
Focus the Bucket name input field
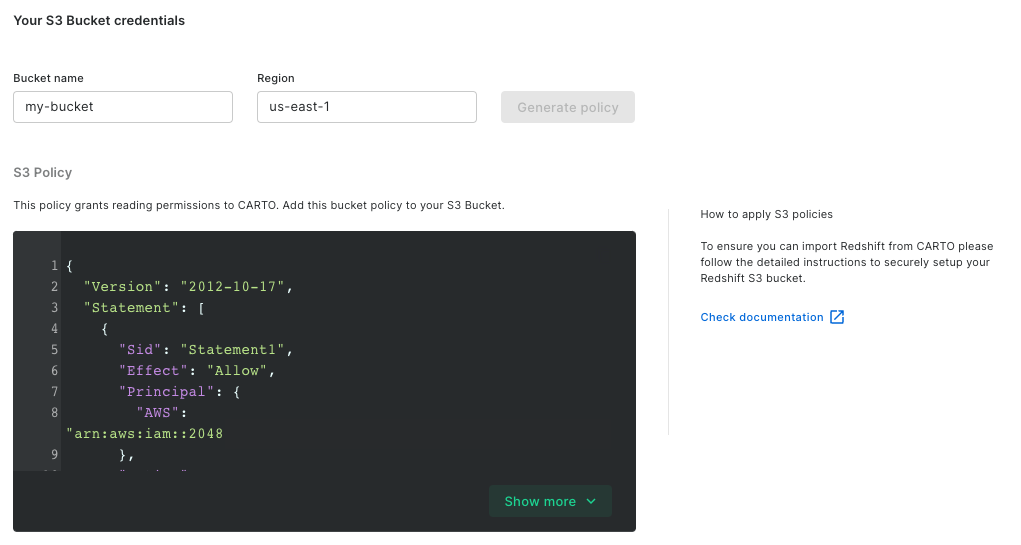(x=123, y=107)
